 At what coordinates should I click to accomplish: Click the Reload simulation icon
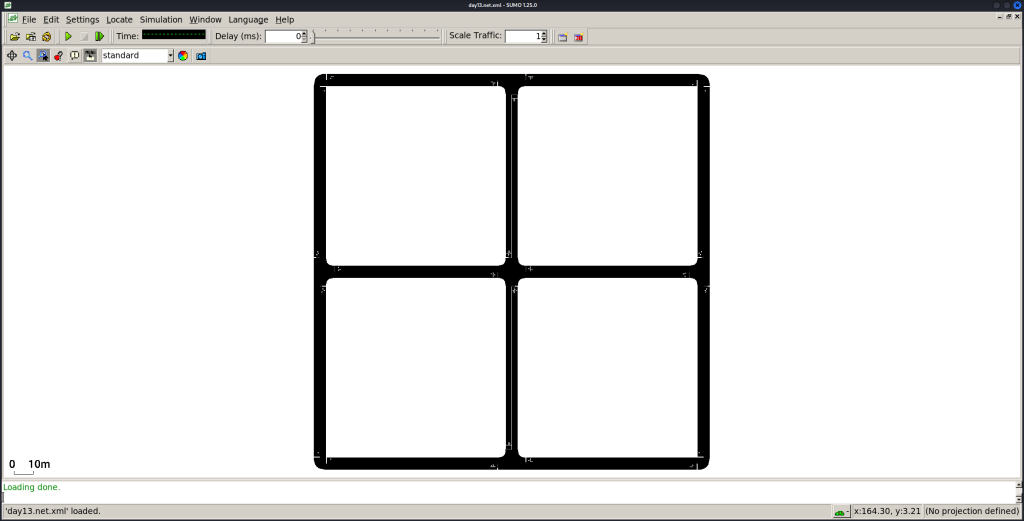click(x=46, y=37)
